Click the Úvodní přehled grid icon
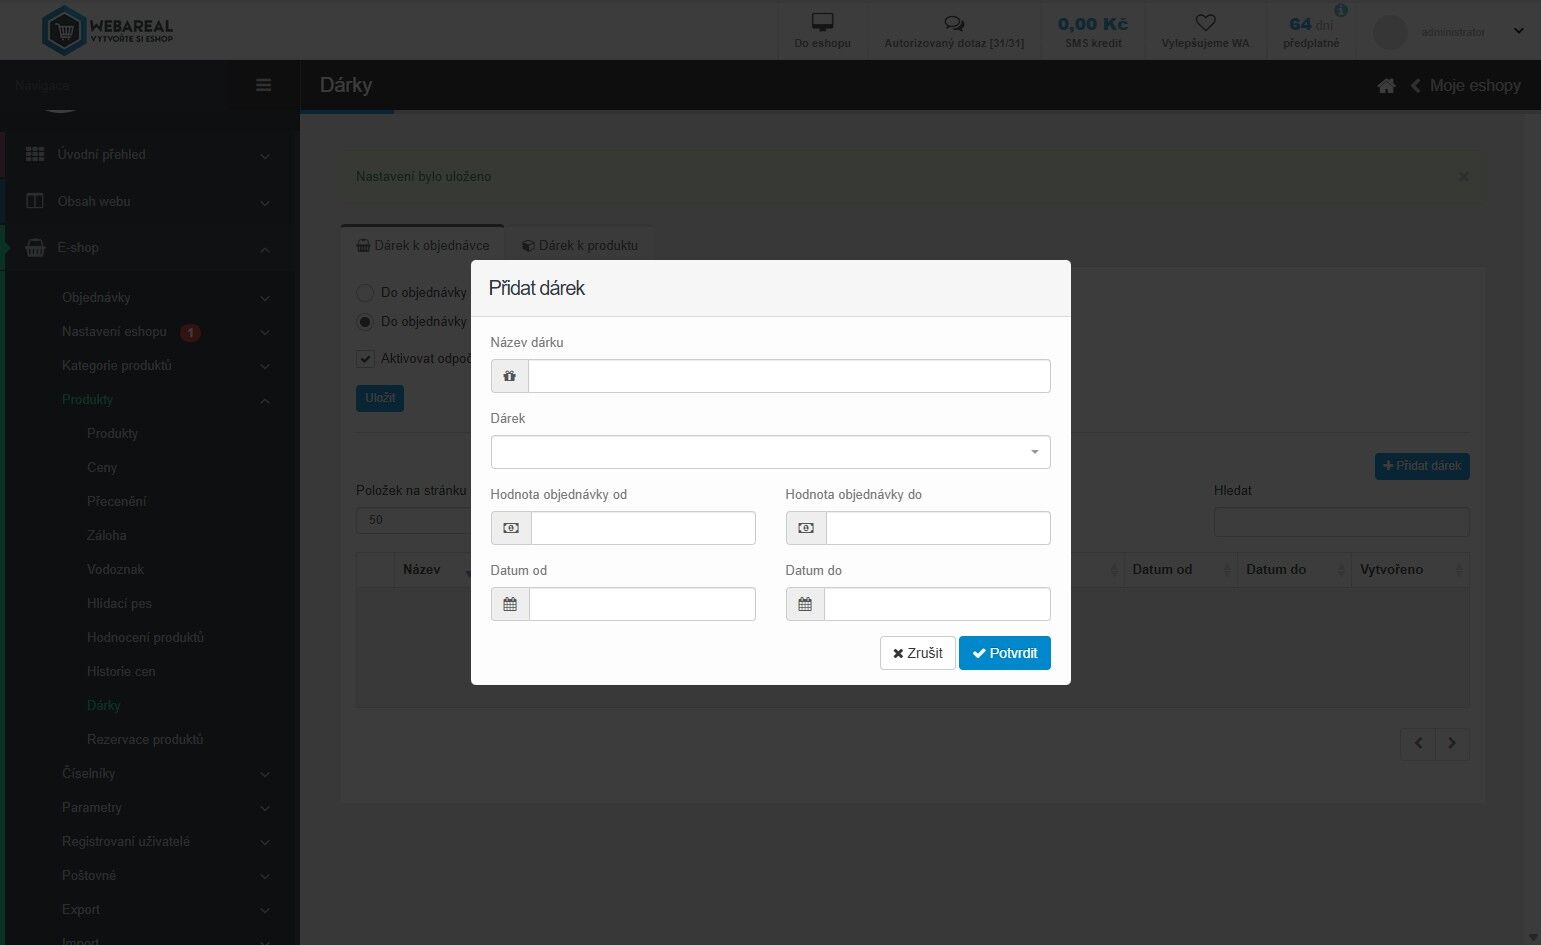The height and width of the screenshot is (945, 1541). point(35,154)
